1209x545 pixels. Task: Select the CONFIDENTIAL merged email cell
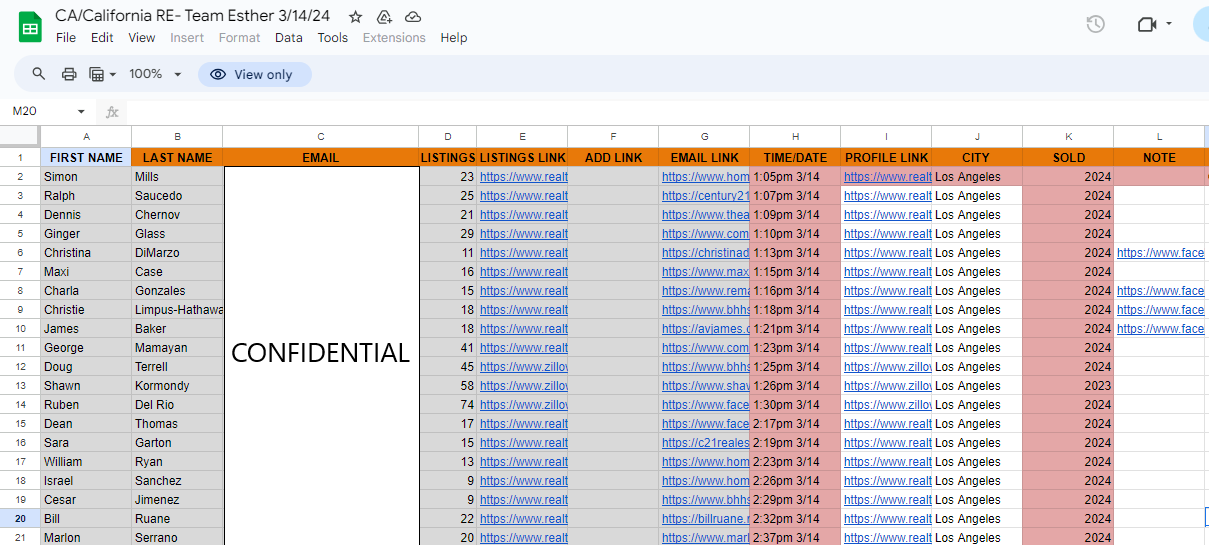tap(320, 353)
